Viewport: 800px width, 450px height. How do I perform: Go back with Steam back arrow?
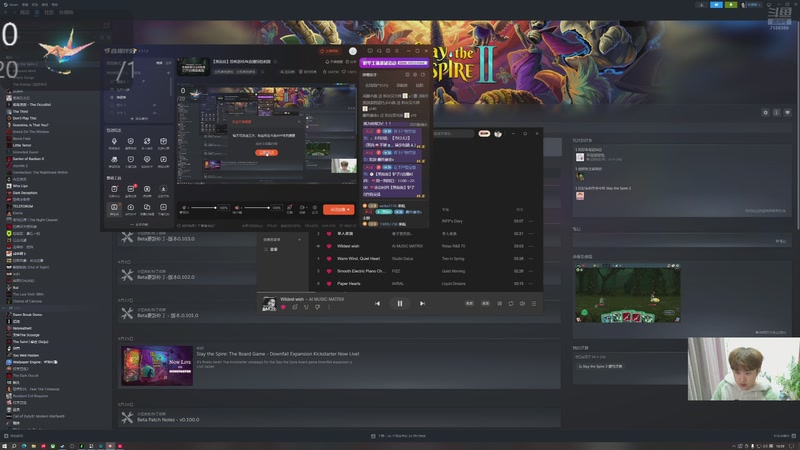[6, 12]
